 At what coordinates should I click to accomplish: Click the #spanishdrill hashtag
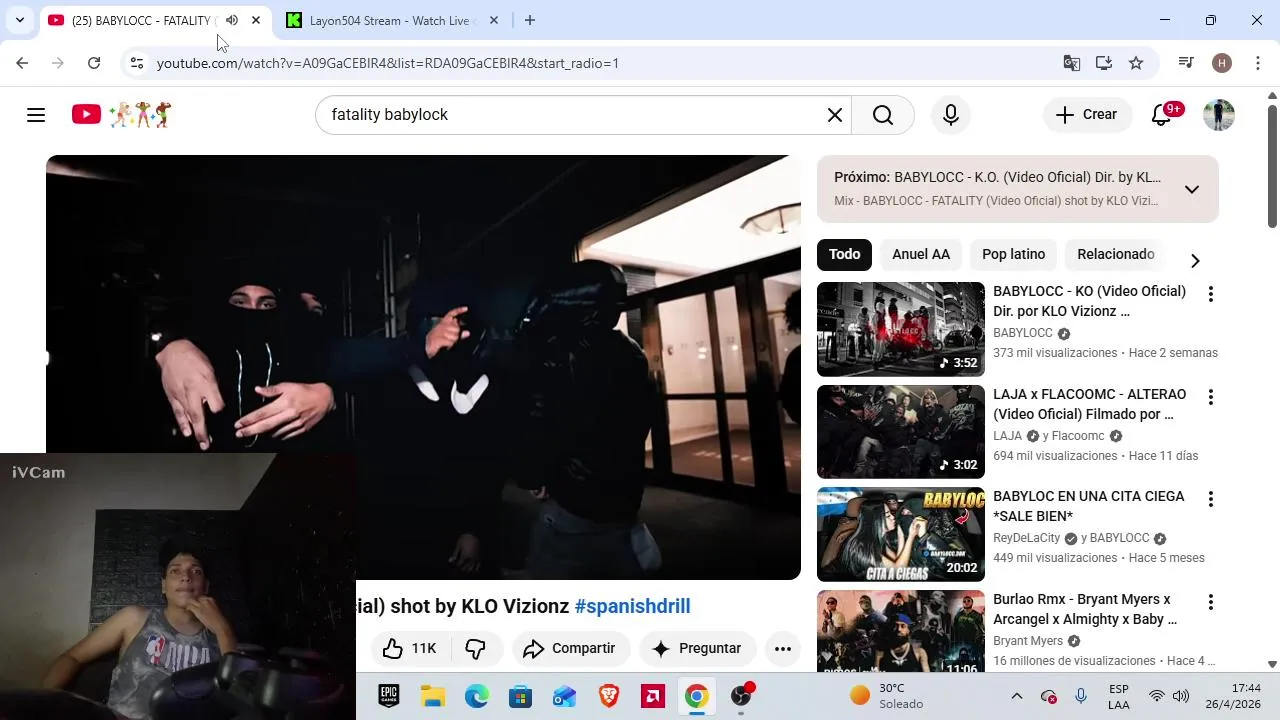(x=632, y=606)
